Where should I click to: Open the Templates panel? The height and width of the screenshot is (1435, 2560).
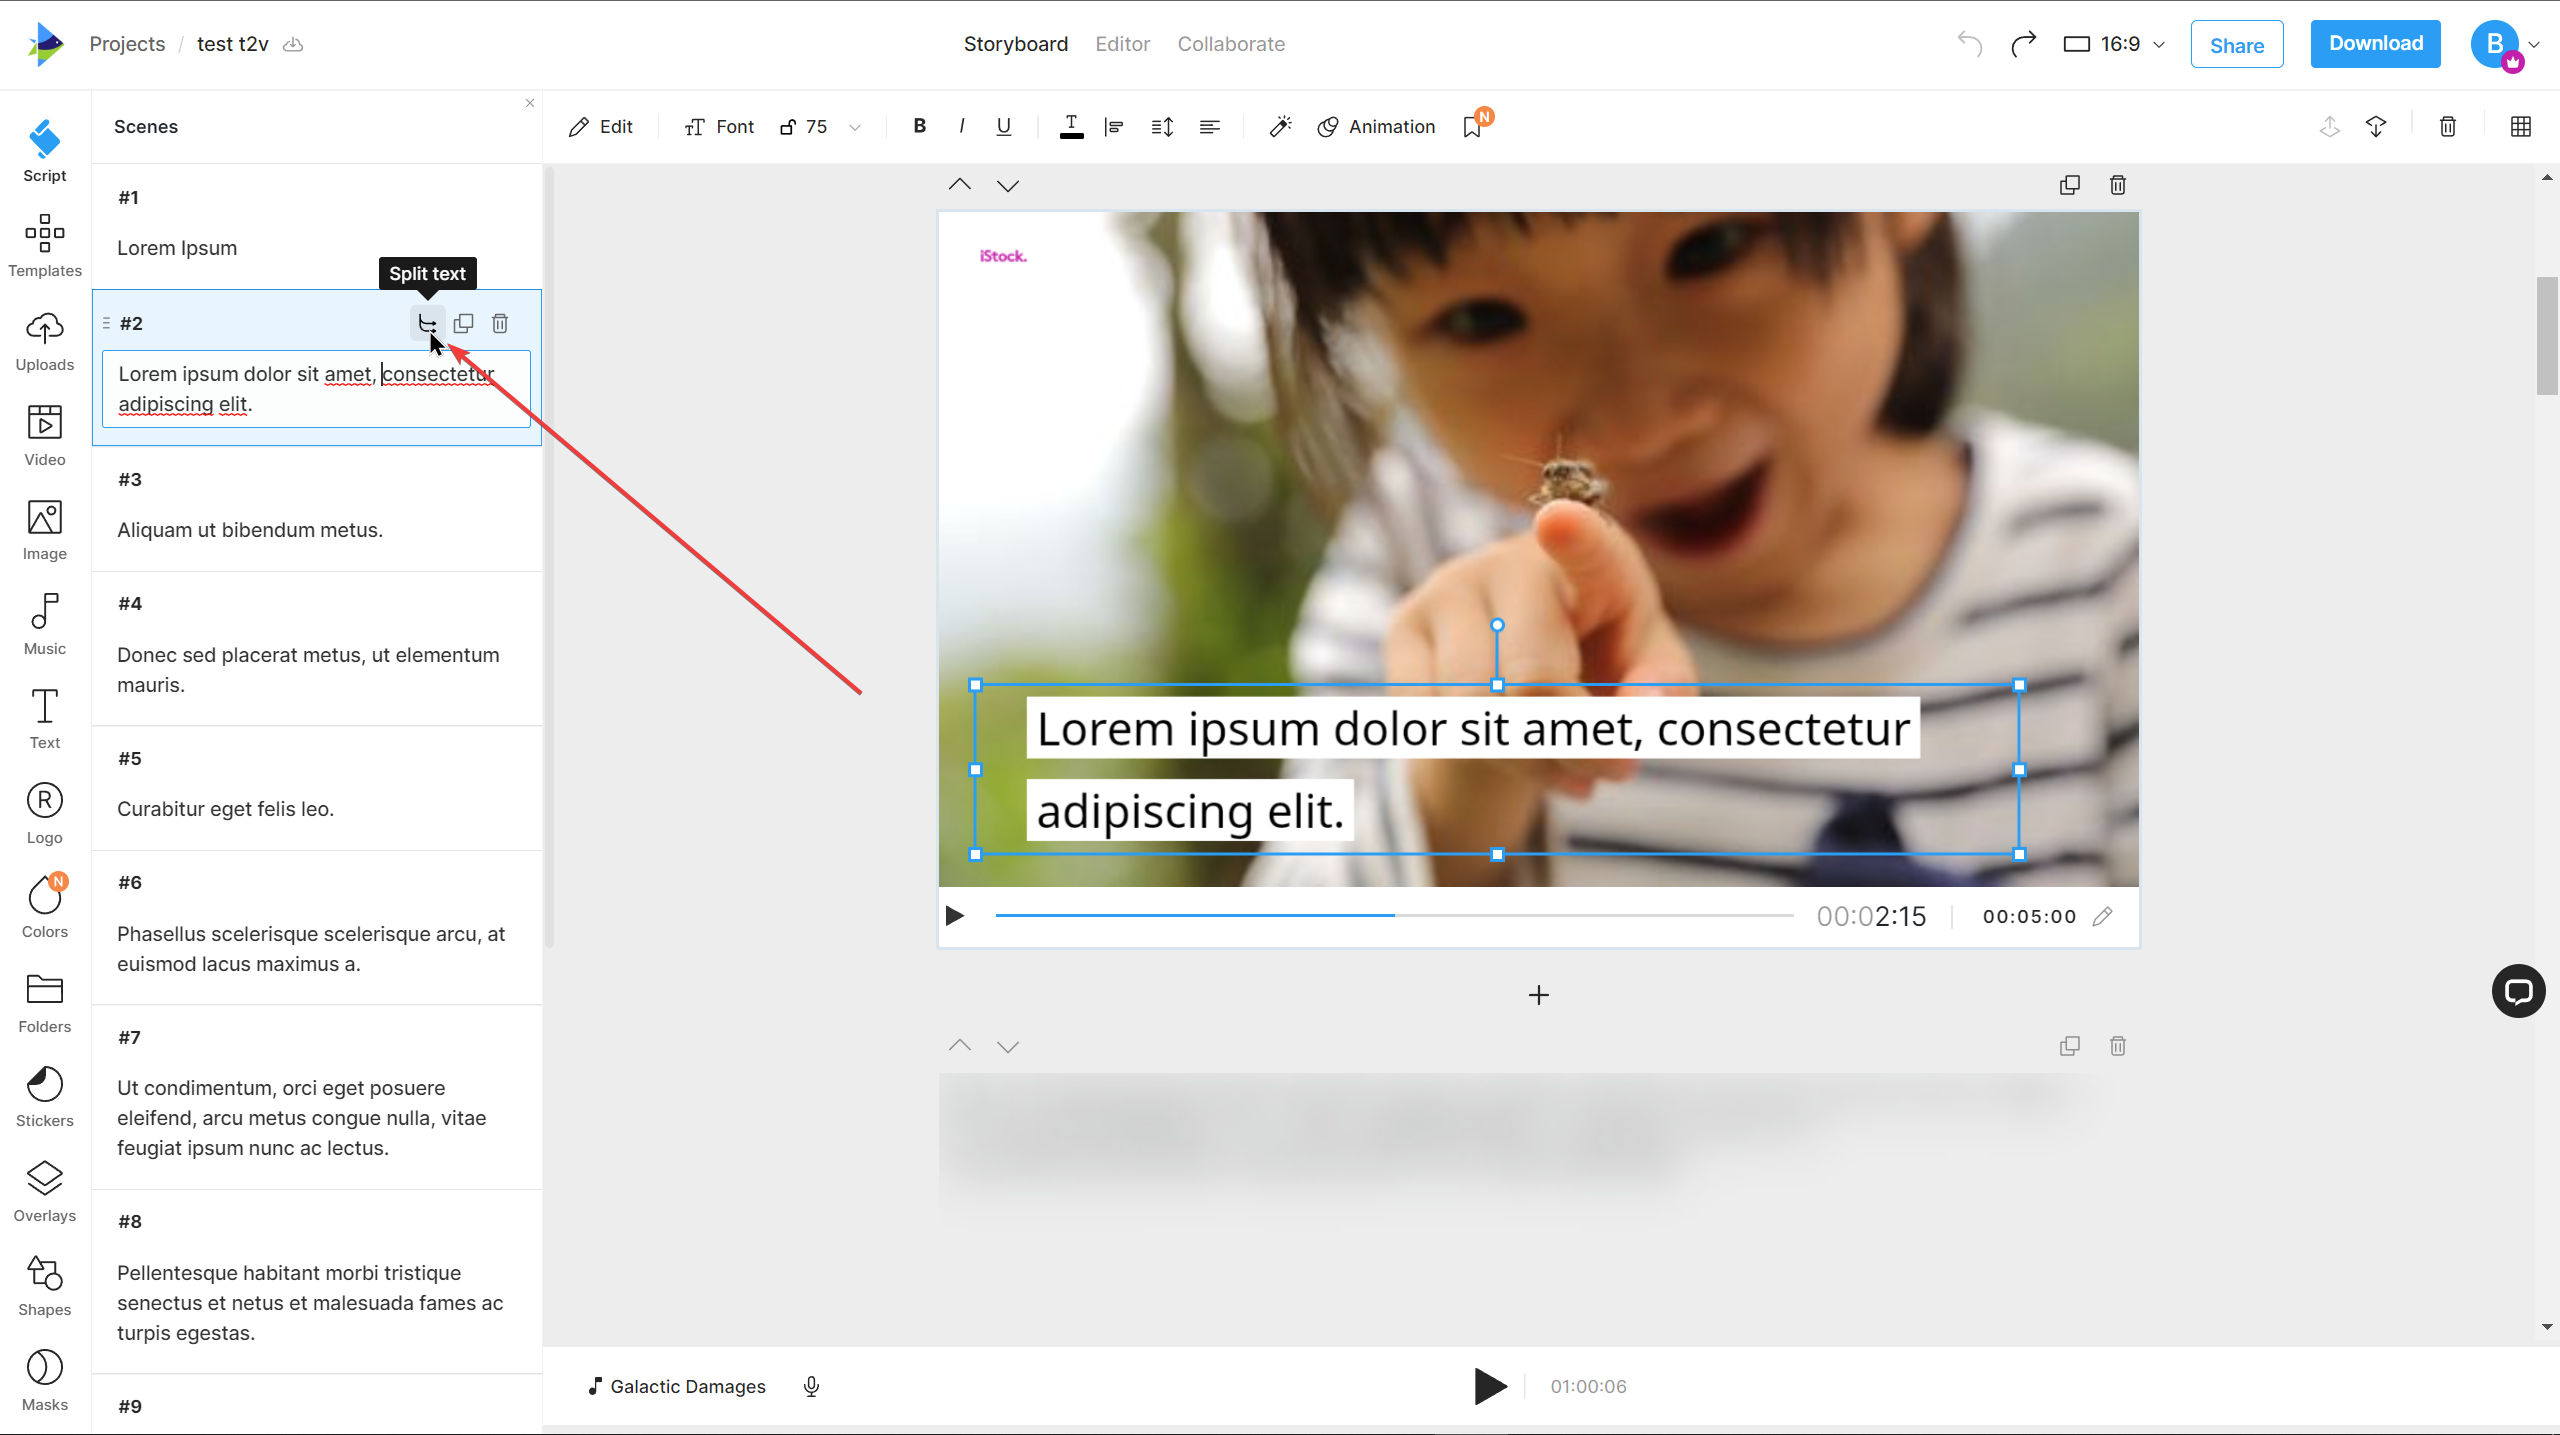(x=45, y=245)
